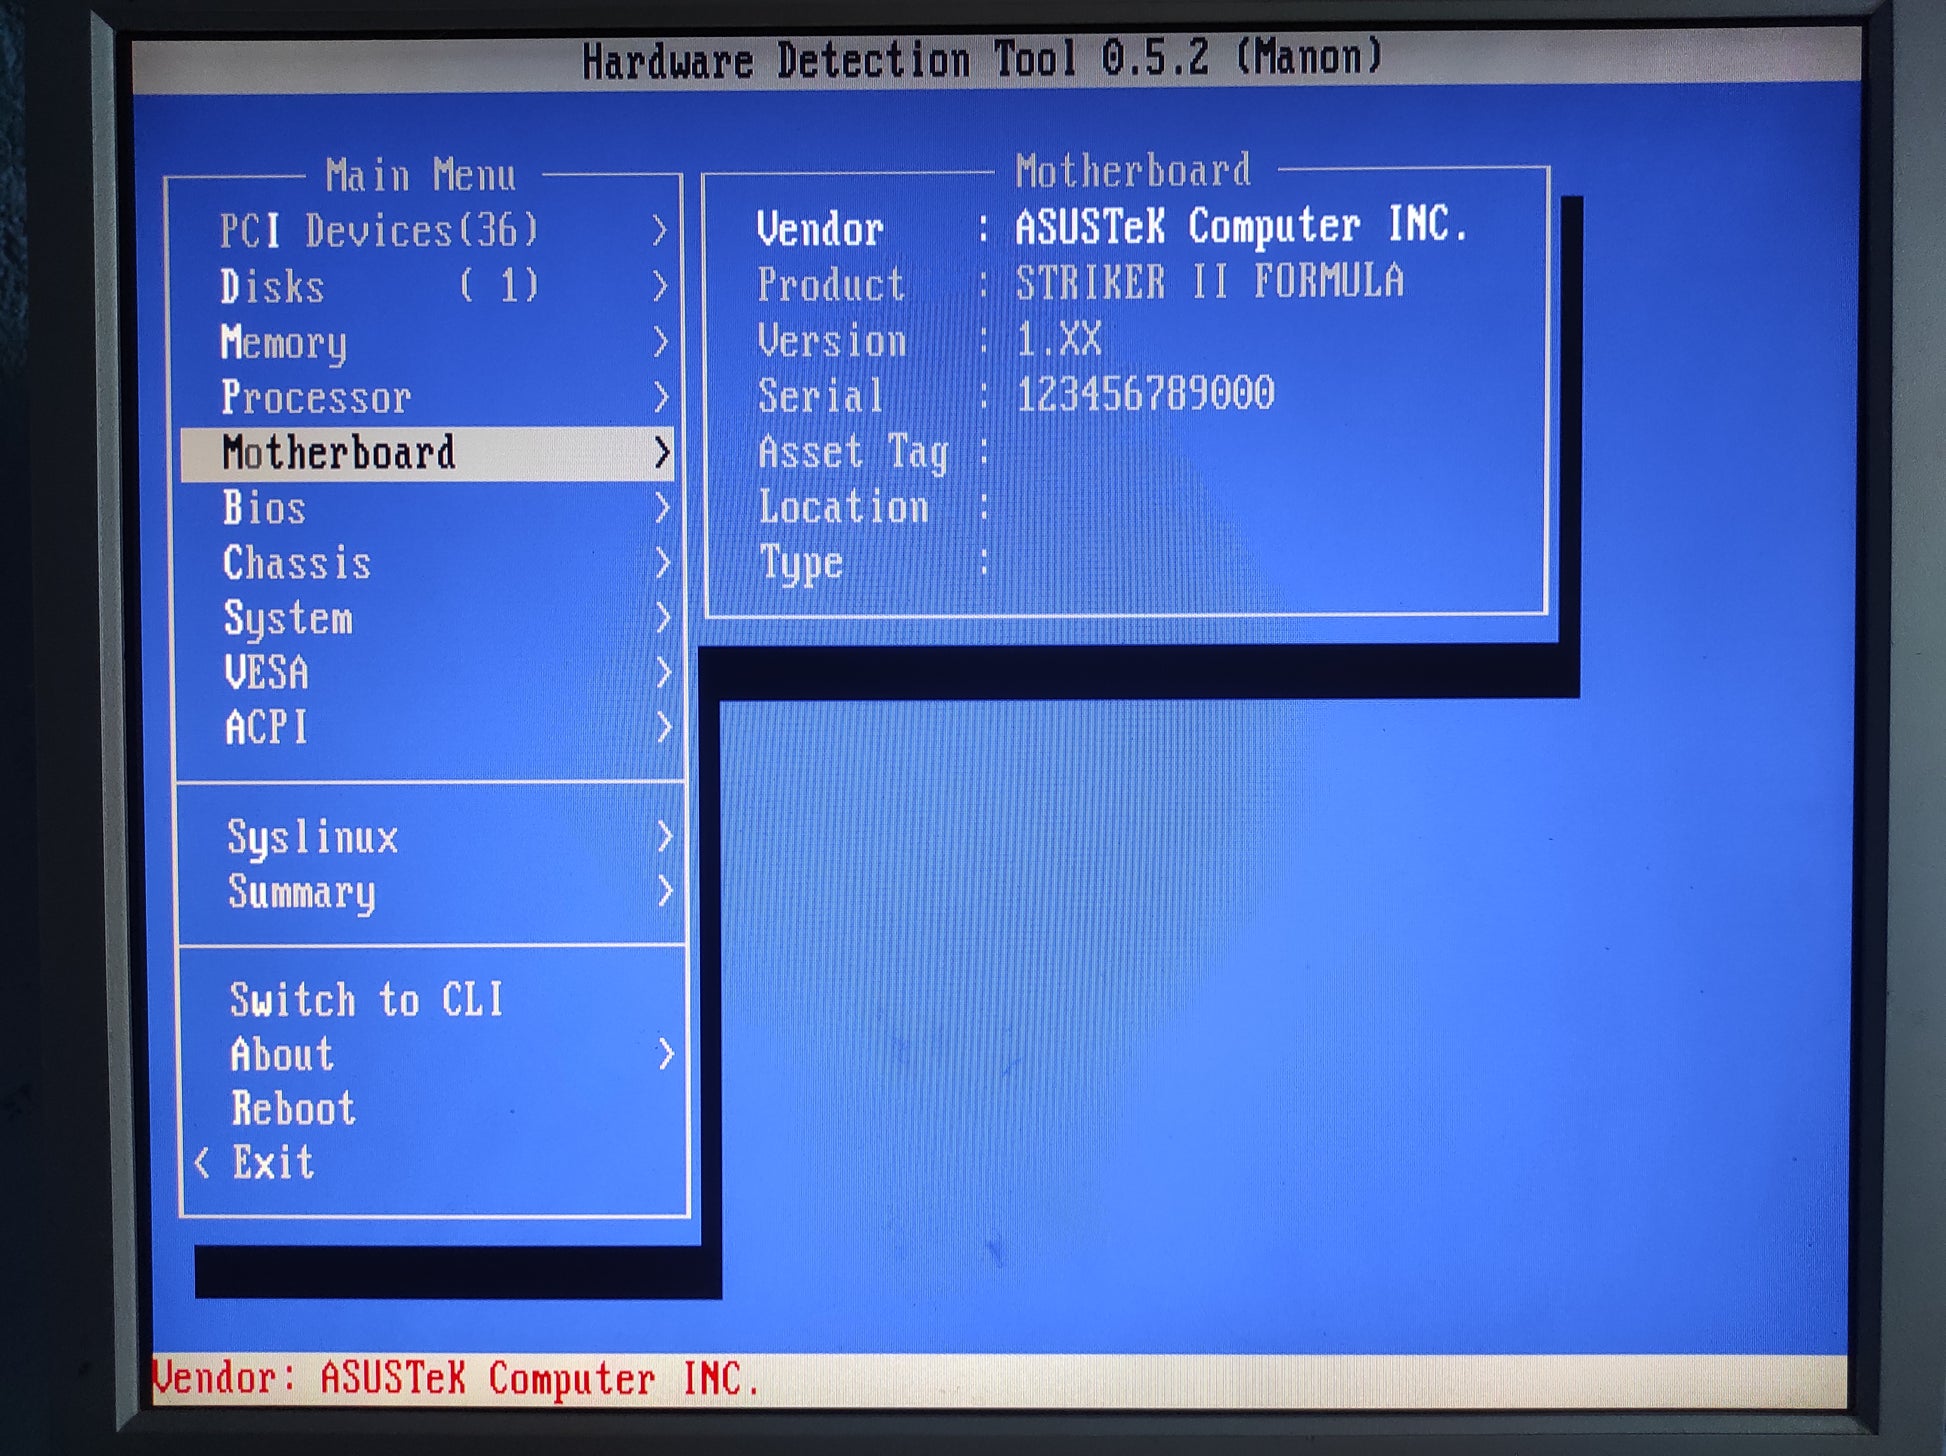Open the Bios menu item
Viewport: 1946px width, 1456px height.
(x=264, y=508)
